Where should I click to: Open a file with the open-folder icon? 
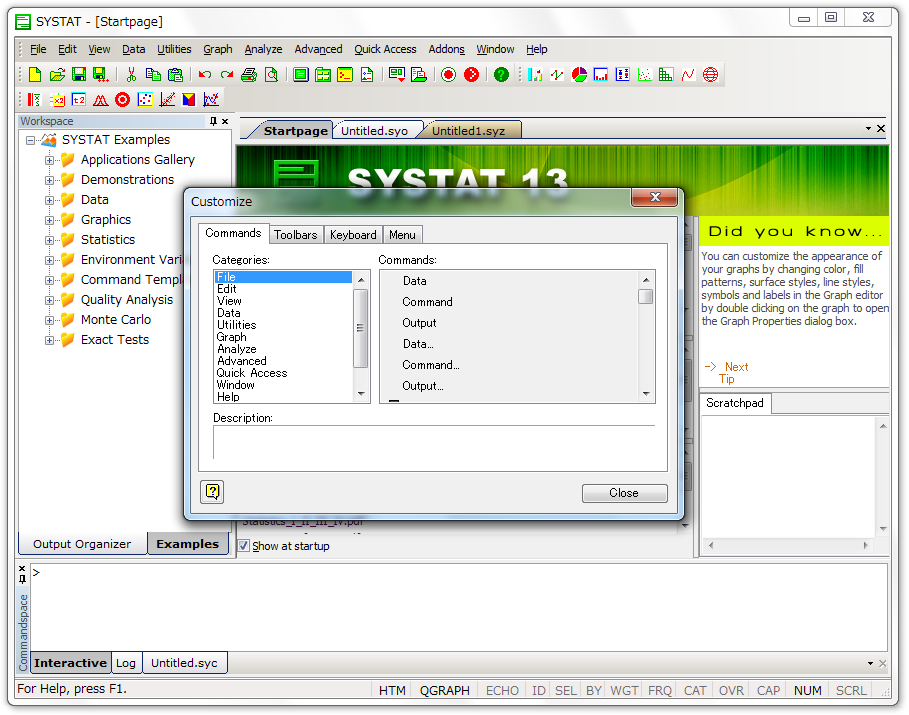point(57,75)
